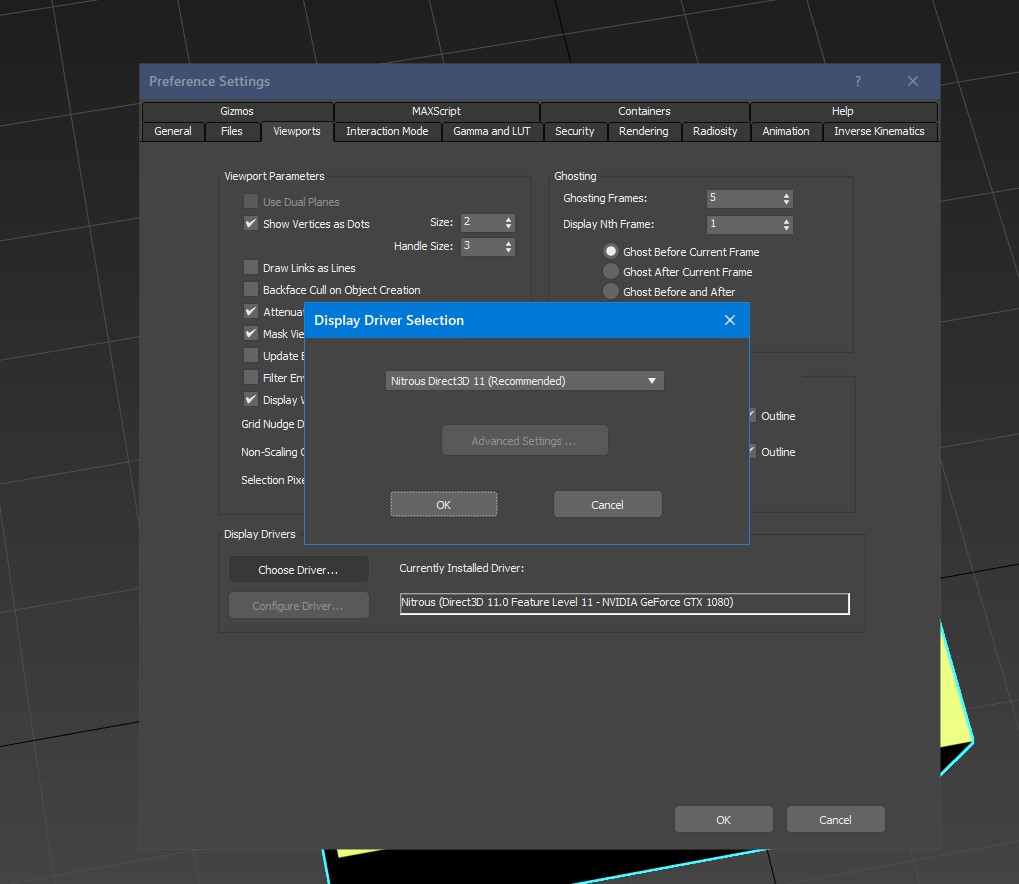Click OK in Display Driver Selection dialog
This screenshot has height=884, width=1019.
point(443,505)
